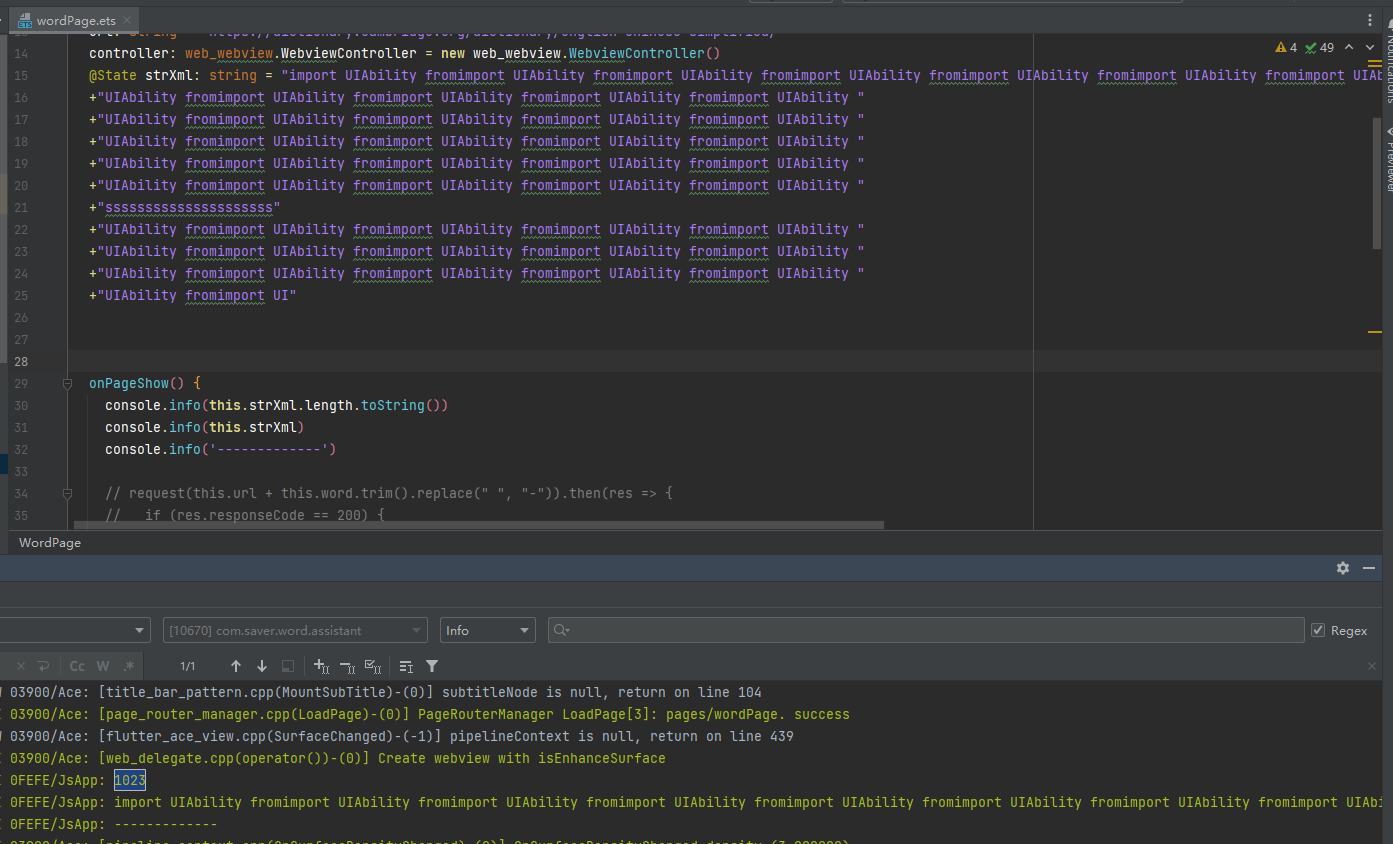
Task: Jump to previous search occurrence
Action: [236, 666]
